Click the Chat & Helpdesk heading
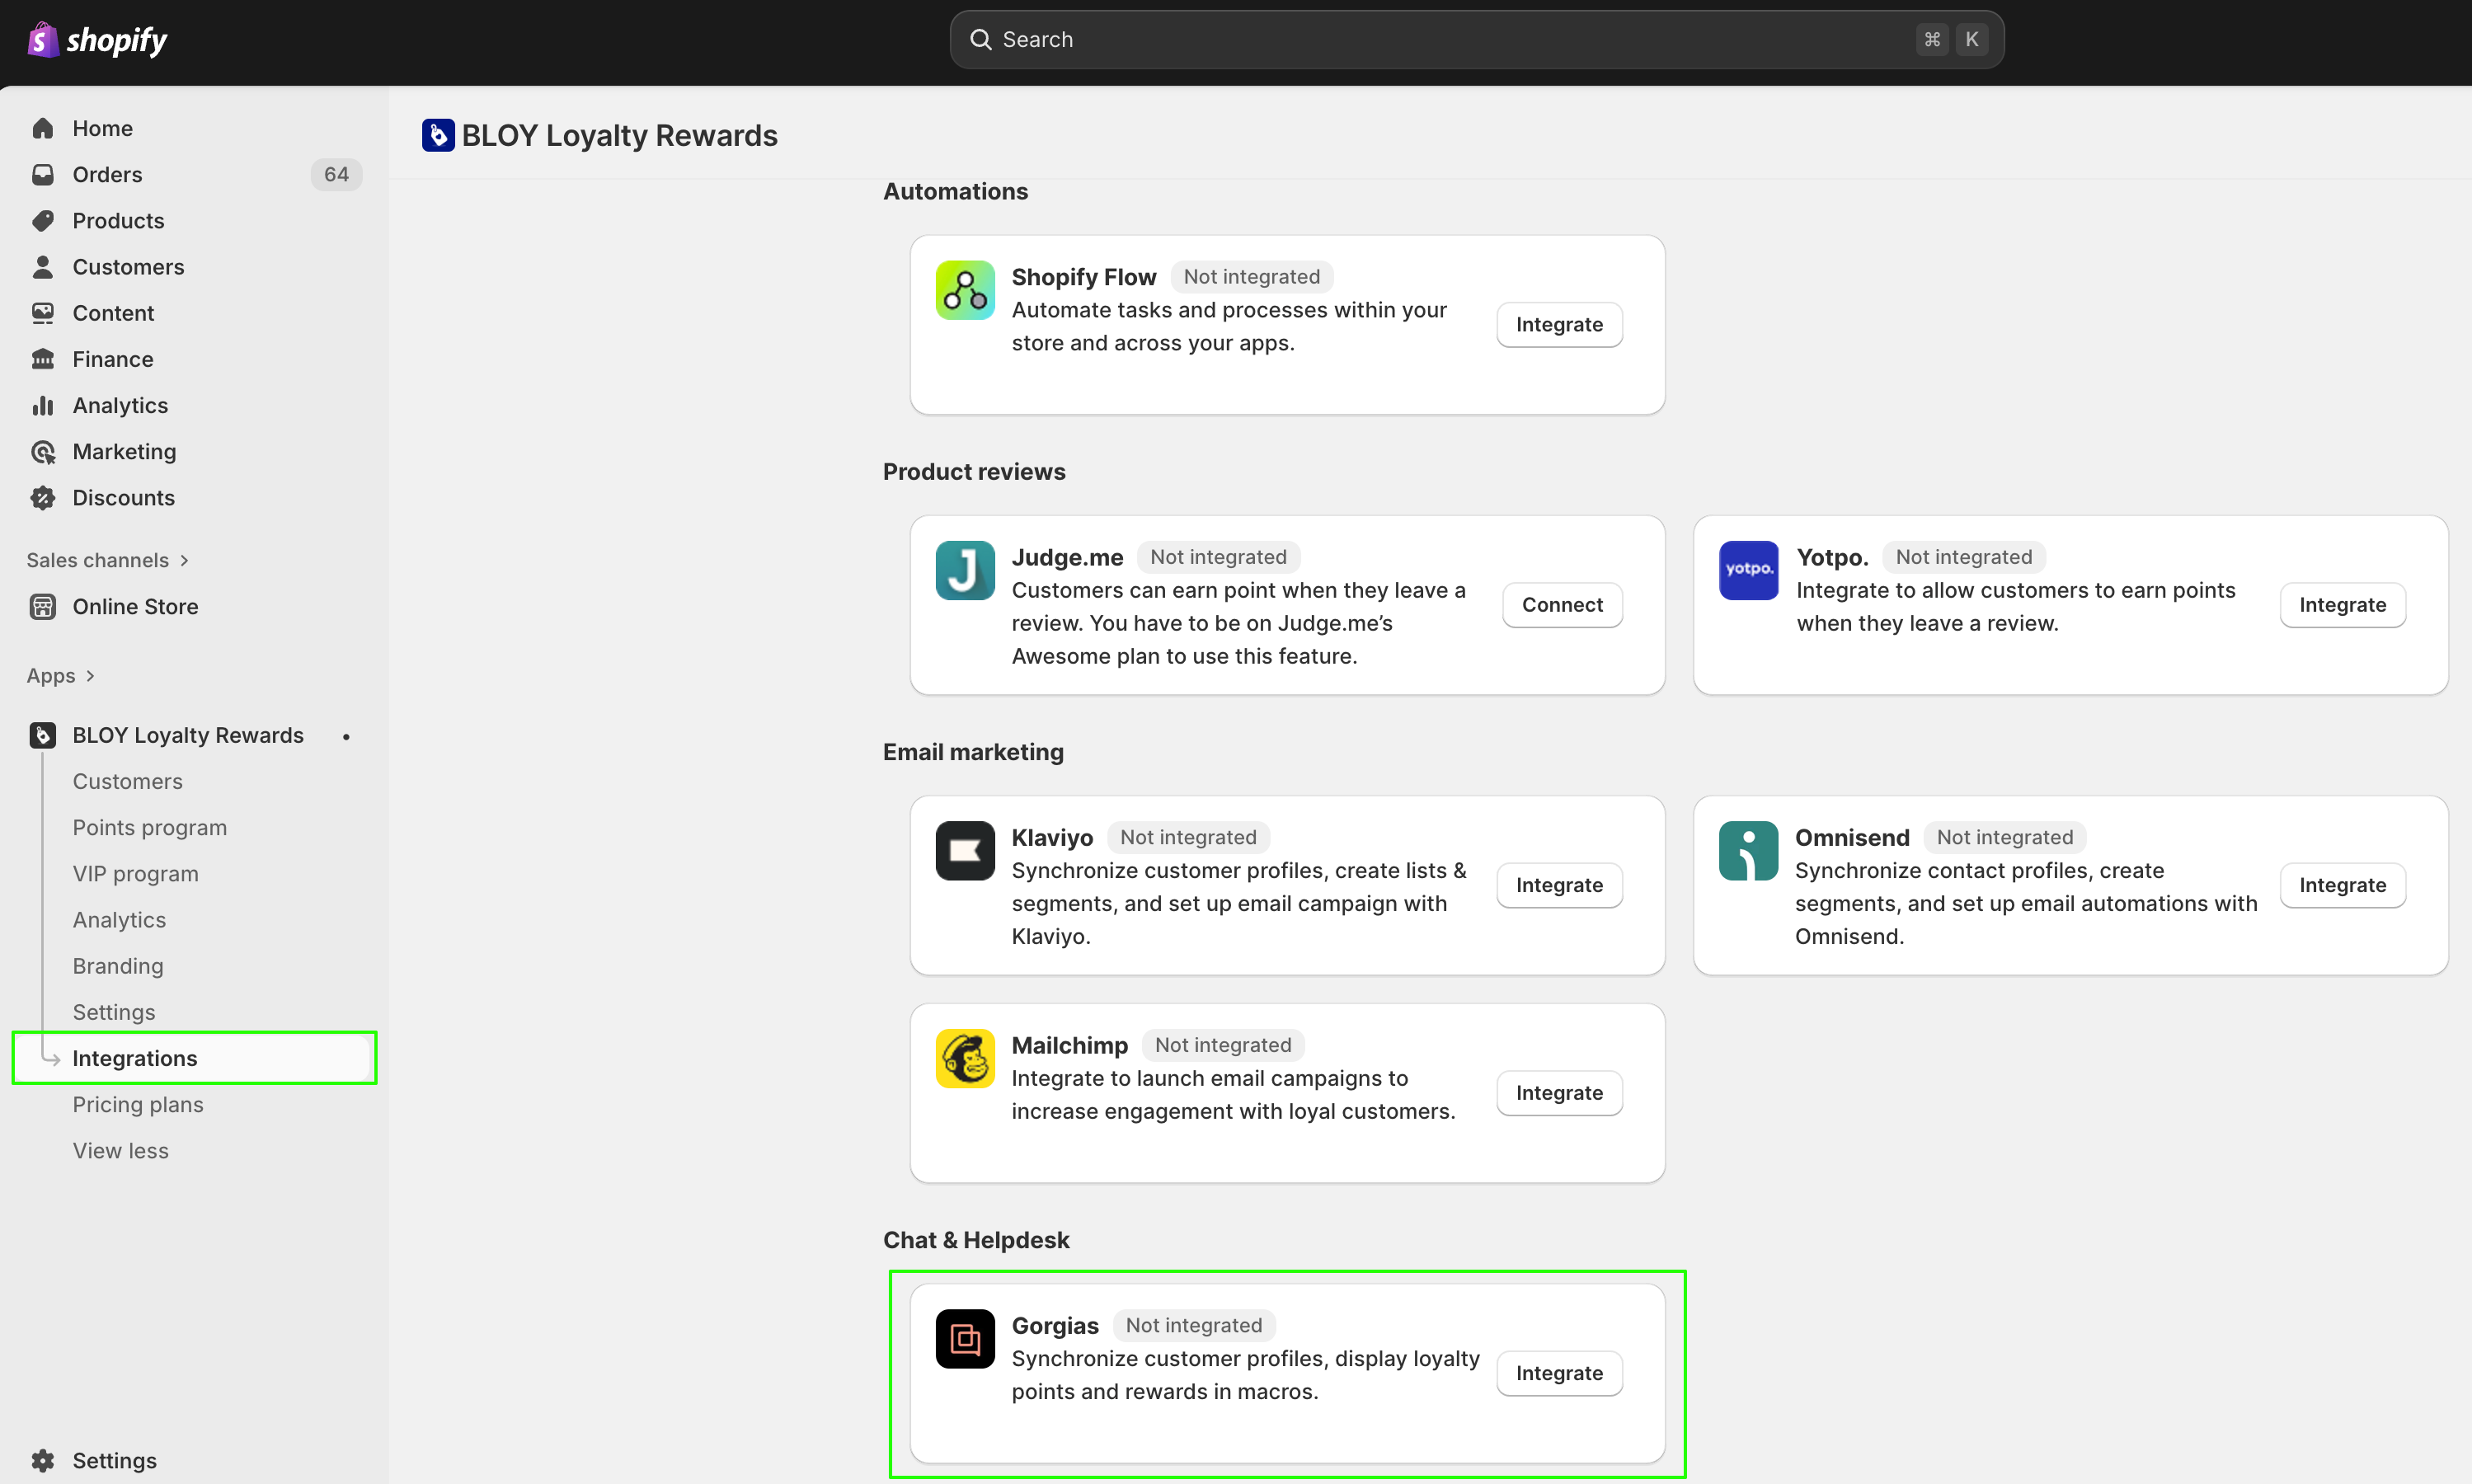 [976, 1240]
